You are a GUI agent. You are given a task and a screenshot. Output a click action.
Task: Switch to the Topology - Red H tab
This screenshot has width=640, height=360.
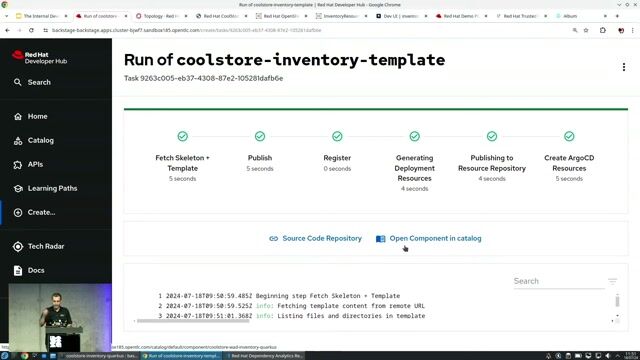[161, 16]
